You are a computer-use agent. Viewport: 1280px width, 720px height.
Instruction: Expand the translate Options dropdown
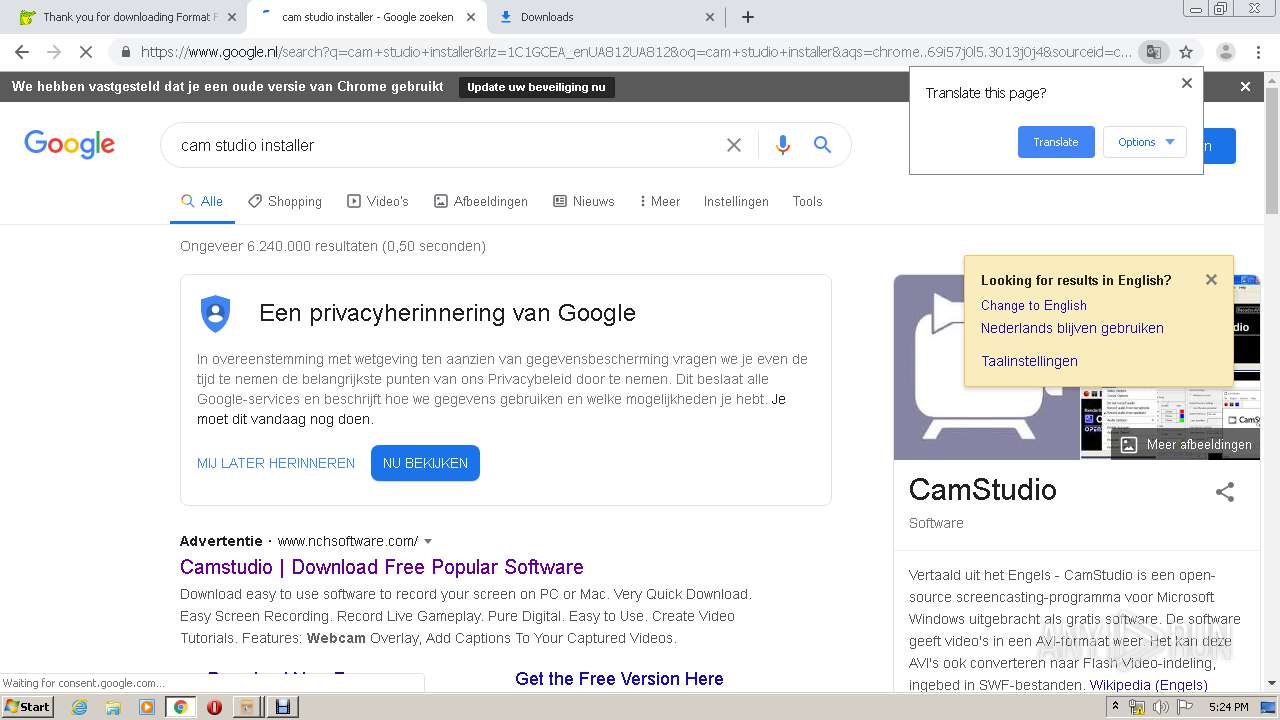coord(1145,142)
